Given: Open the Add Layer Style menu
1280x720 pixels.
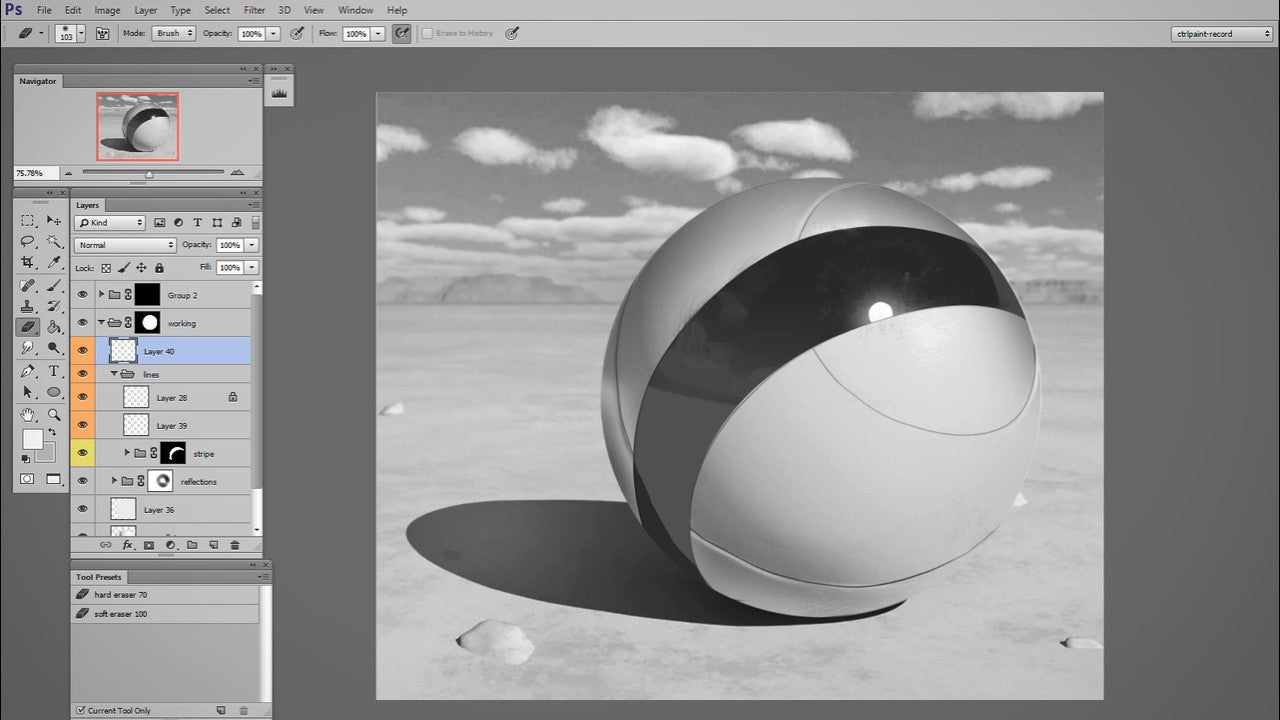Looking at the screenshot, I should (127, 545).
